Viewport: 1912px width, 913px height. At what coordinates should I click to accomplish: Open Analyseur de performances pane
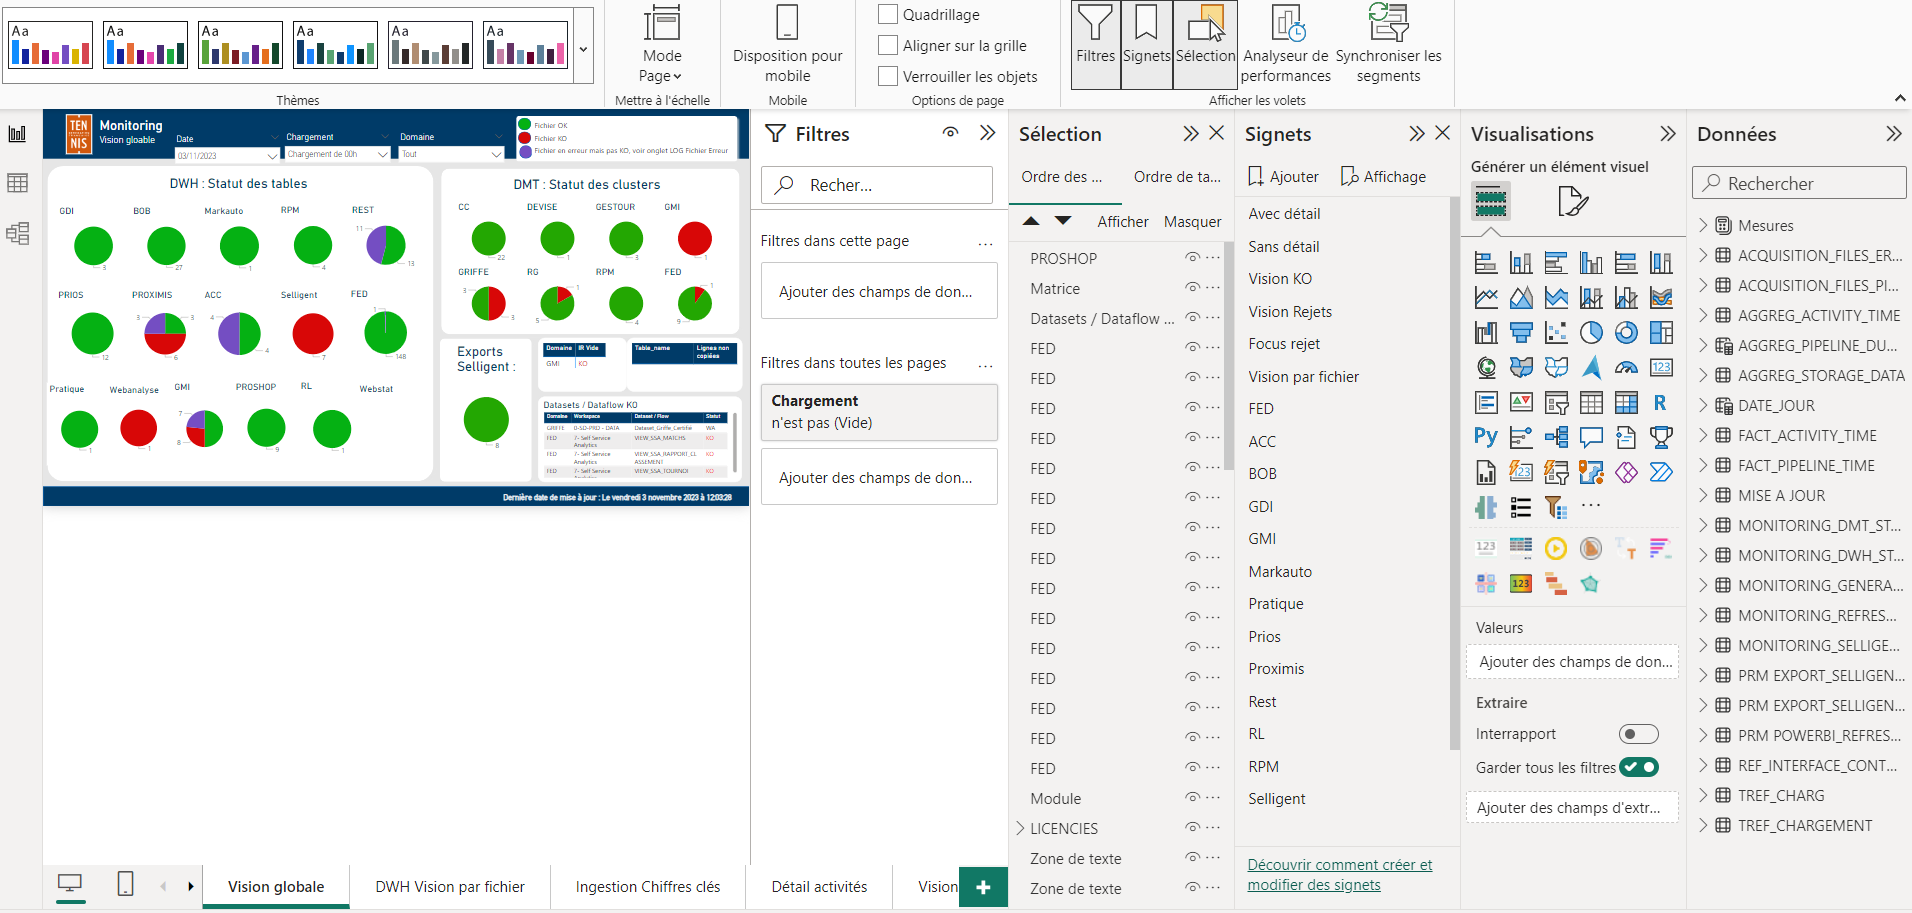pyautogui.click(x=1285, y=45)
